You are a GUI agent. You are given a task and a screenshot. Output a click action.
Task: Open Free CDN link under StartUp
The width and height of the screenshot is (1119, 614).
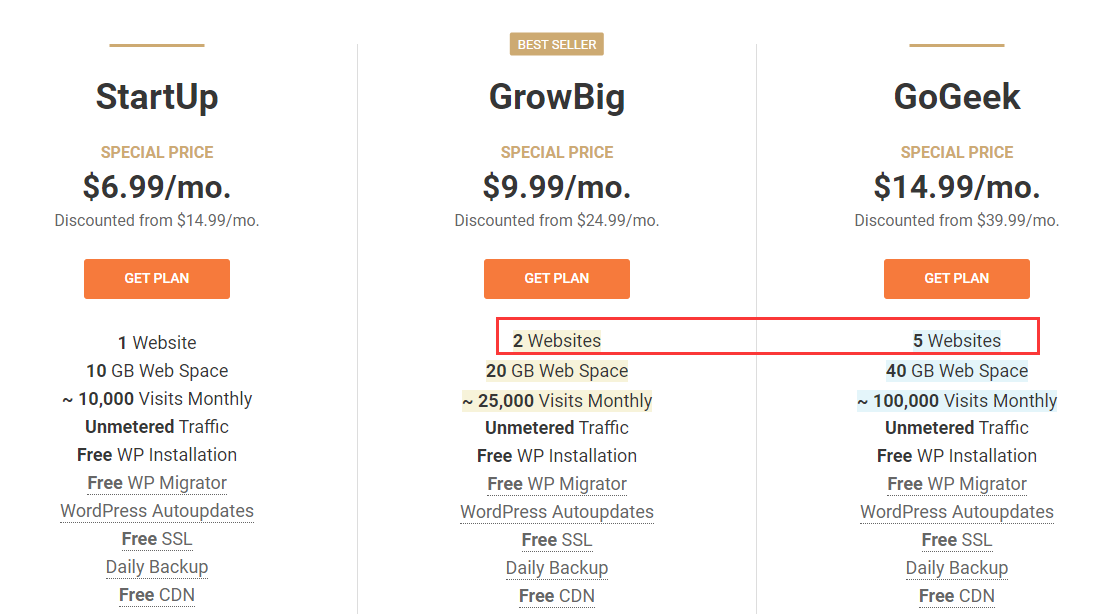click(157, 595)
